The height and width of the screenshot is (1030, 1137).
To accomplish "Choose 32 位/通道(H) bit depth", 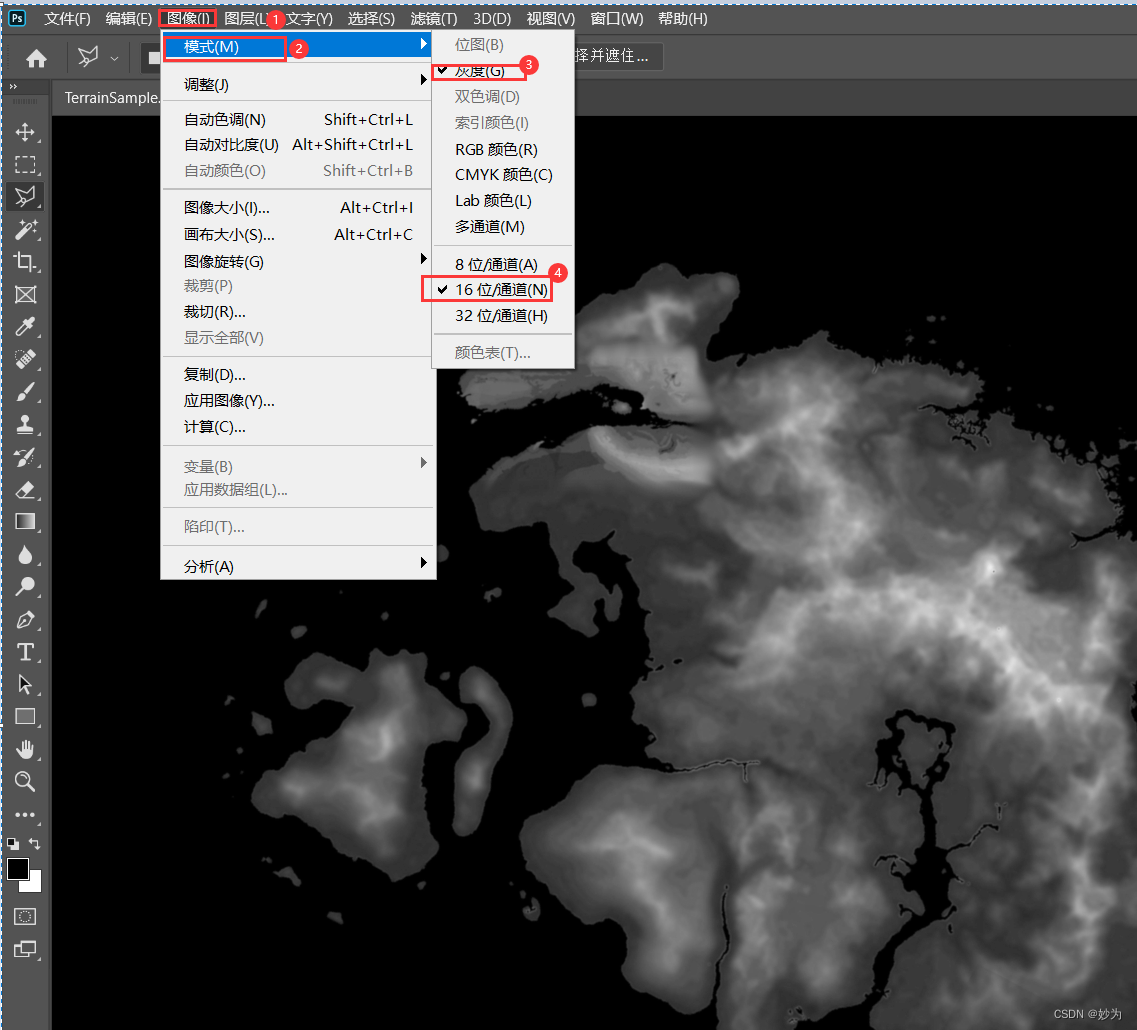I will click(x=501, y=316).
